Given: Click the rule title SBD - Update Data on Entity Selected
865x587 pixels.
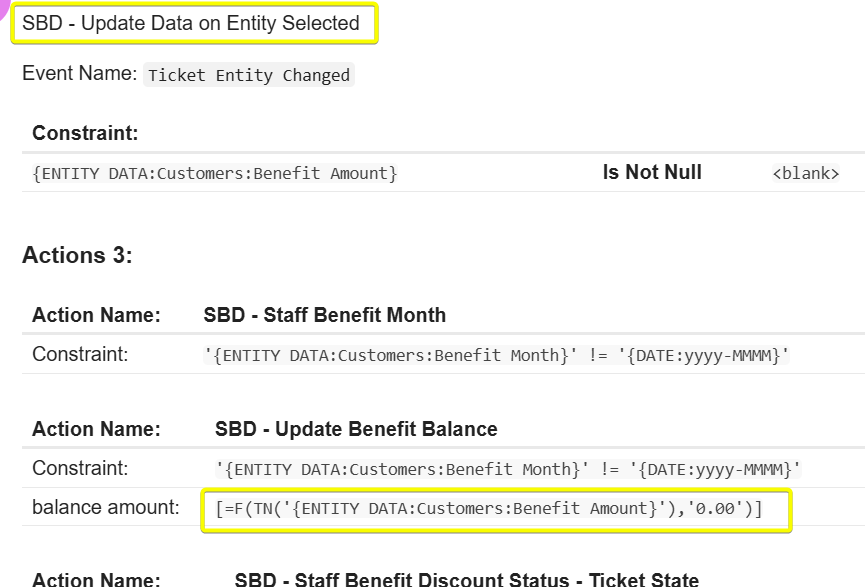Looking at the screenshot, I should point(191,24).
